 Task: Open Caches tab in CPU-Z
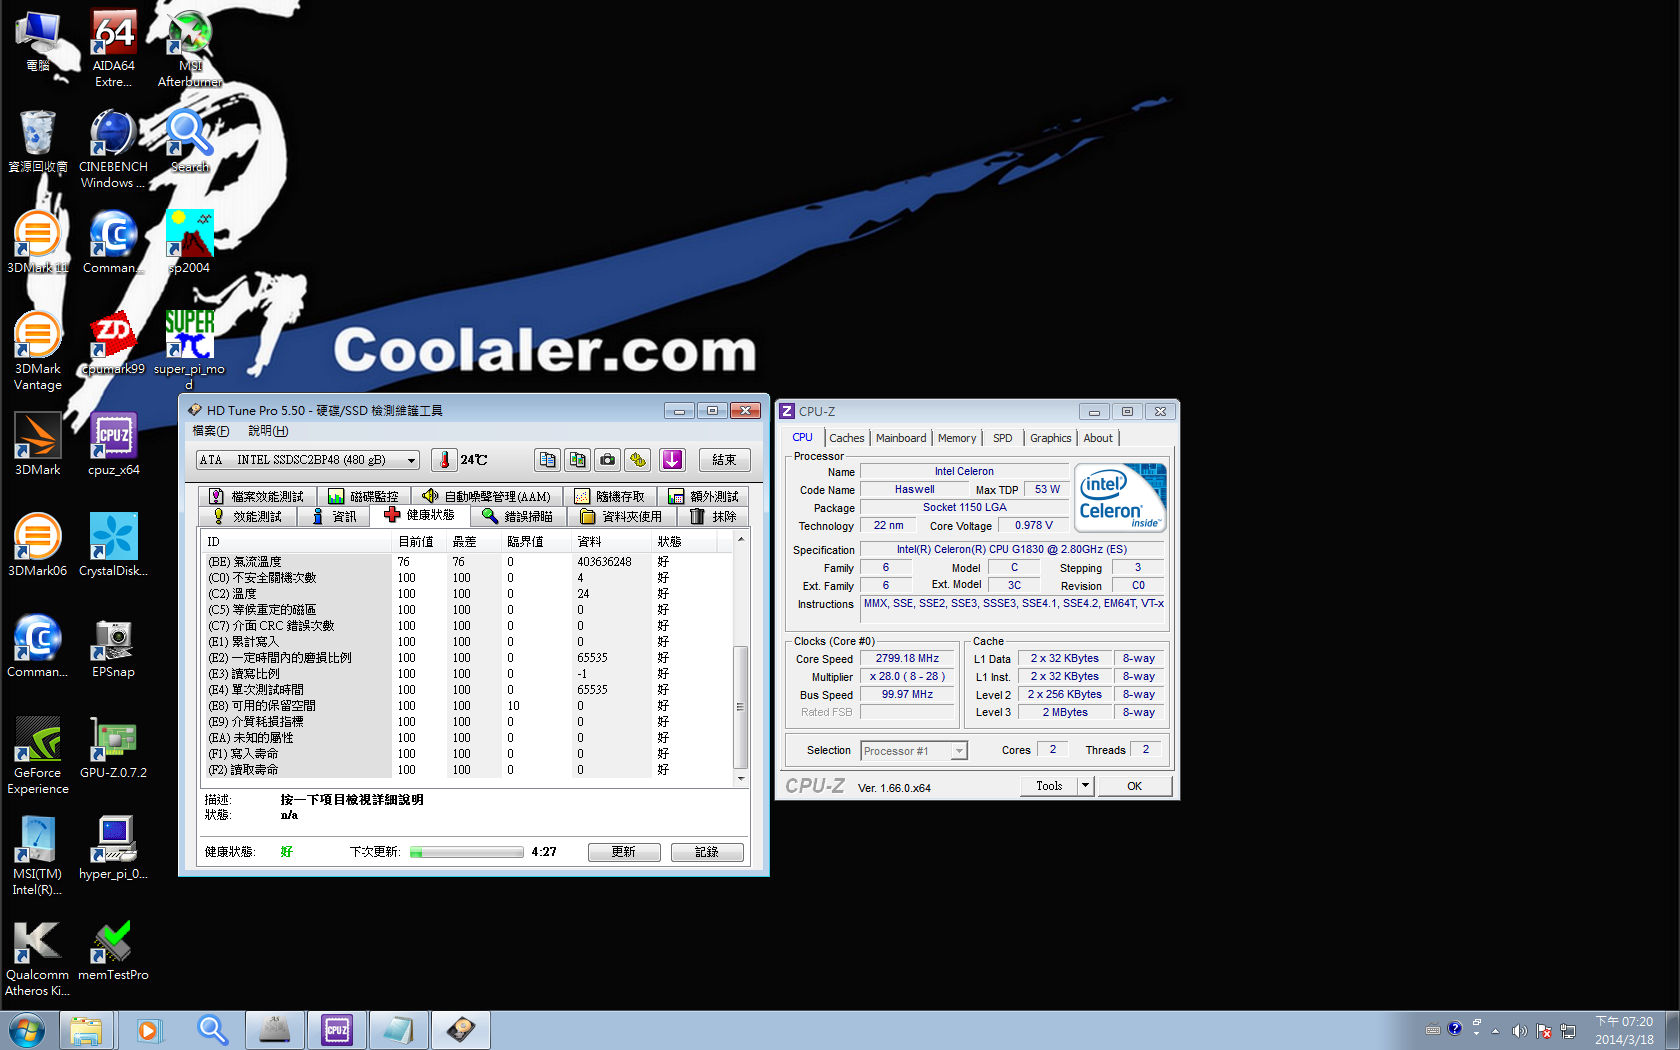pos(847,438)
